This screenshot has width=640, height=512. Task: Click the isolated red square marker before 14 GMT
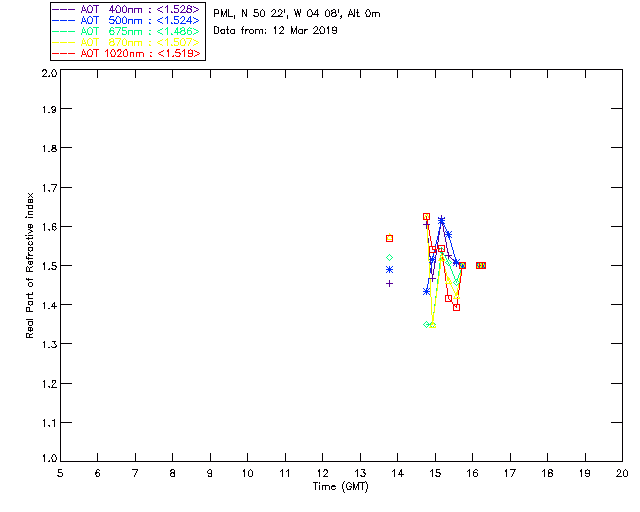[x=389, y=238]
